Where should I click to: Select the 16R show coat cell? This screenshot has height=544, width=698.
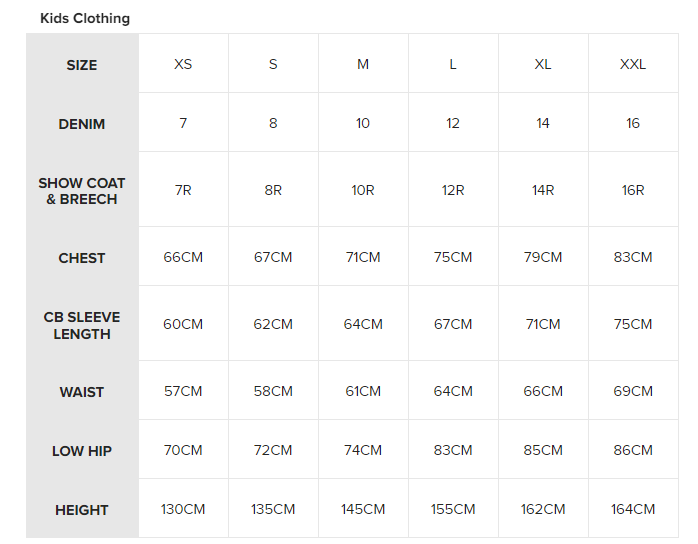pyautogui.click(x=633, y=190)
